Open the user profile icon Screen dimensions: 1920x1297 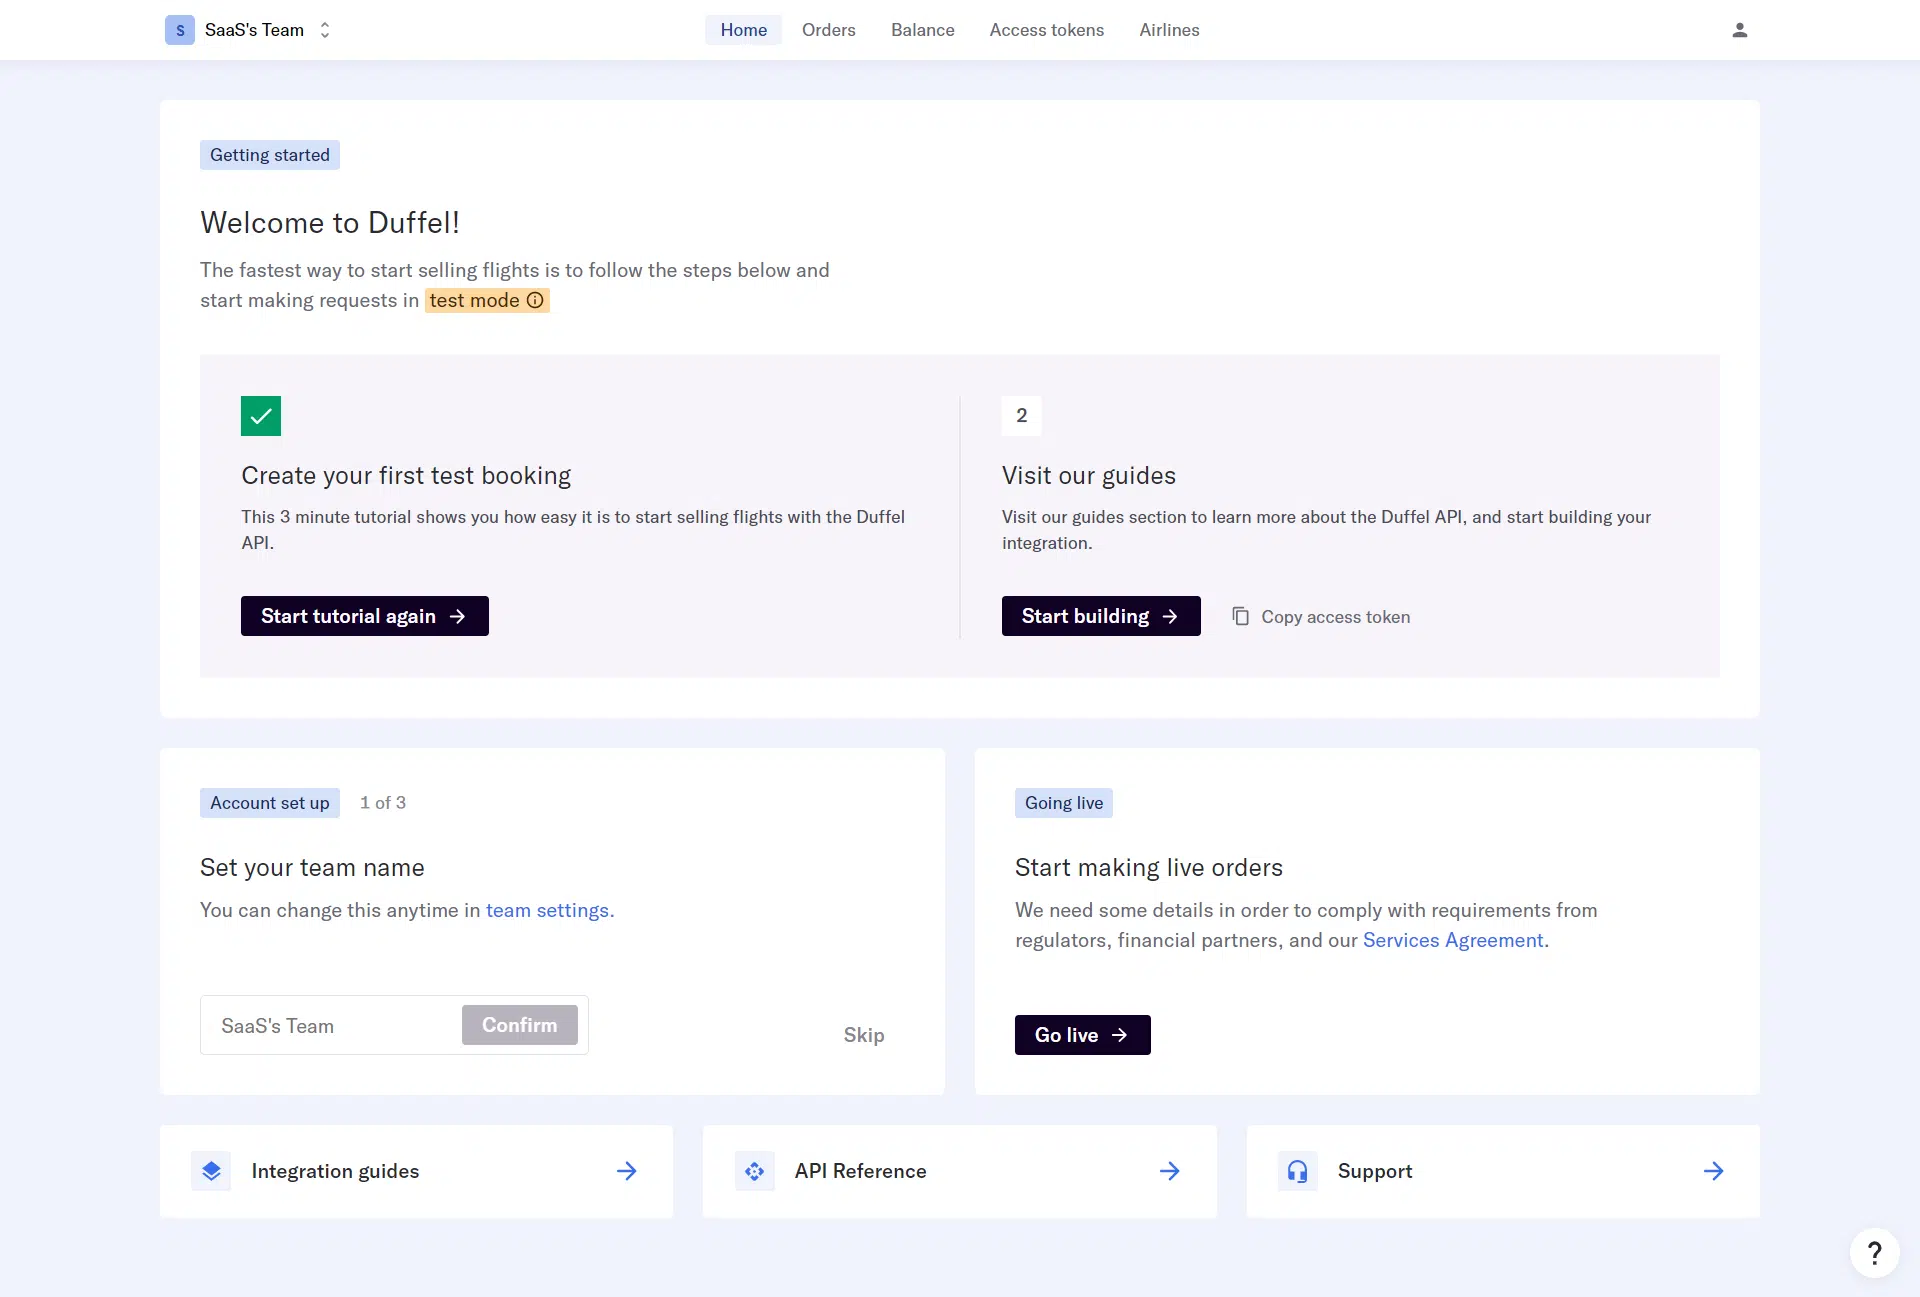1740,30
